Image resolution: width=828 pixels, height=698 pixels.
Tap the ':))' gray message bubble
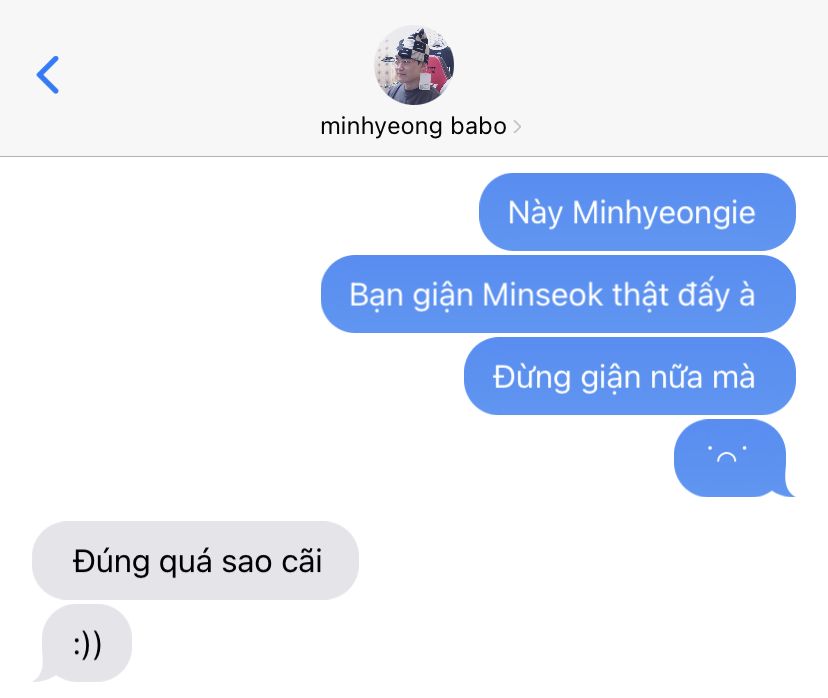87,643
